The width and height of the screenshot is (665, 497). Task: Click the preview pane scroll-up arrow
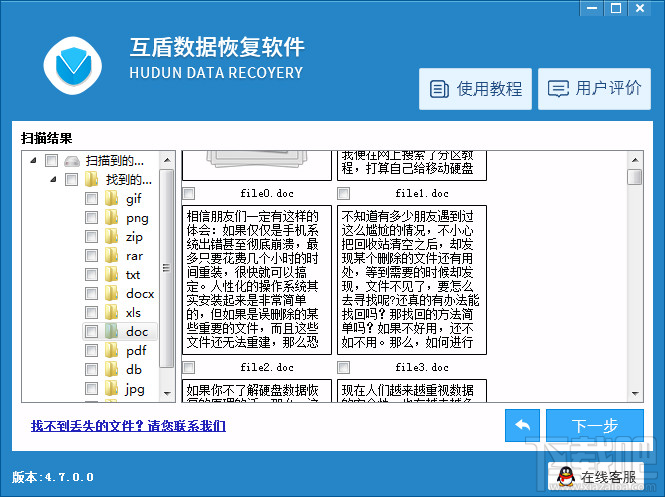(x=635, y=160)
